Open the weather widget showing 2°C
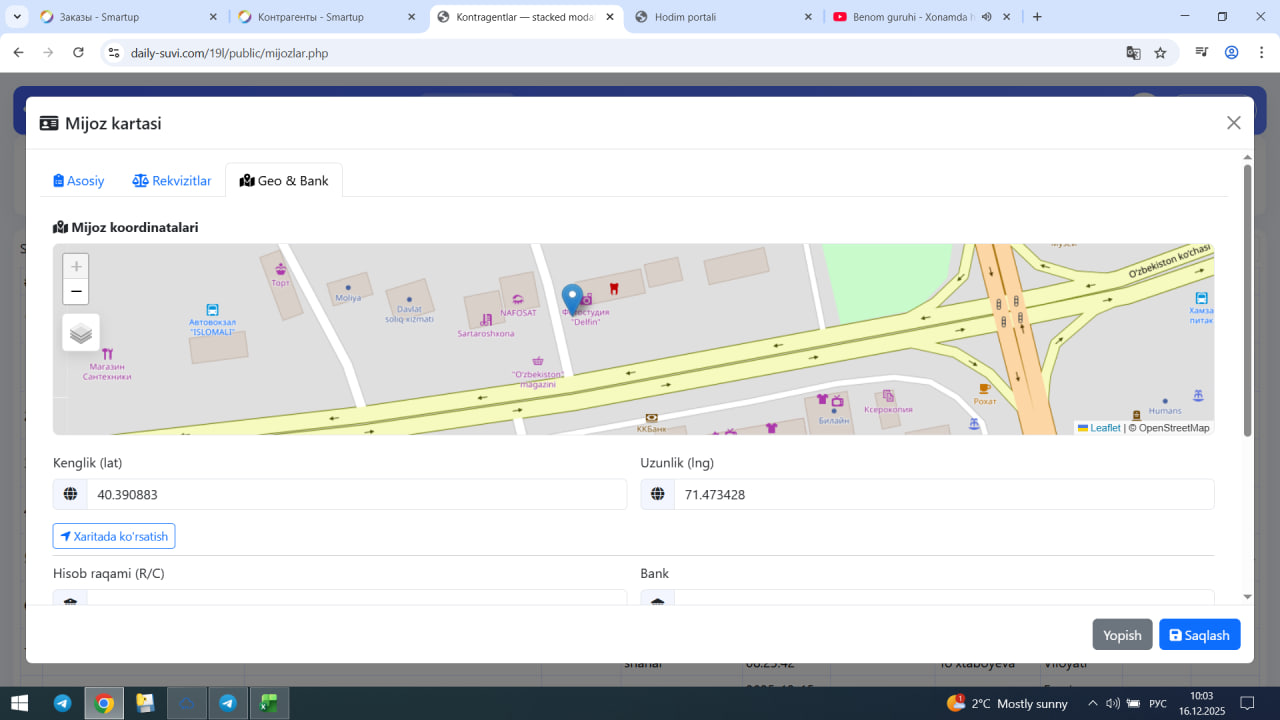 coord(1007,703)
